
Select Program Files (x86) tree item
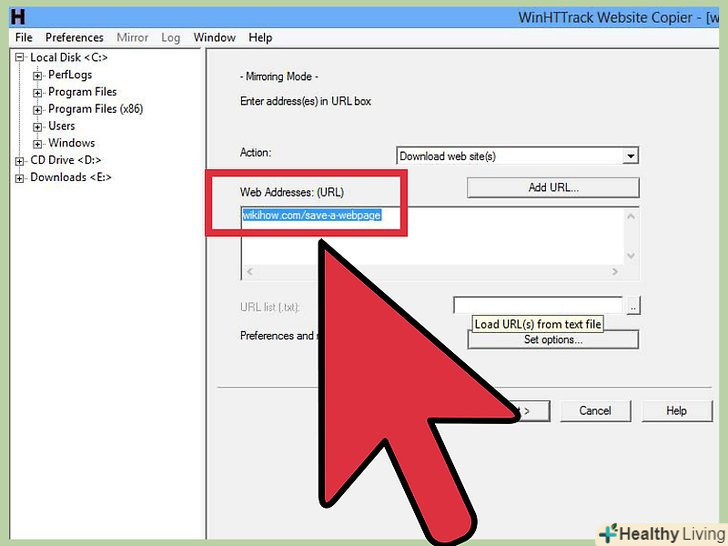click(x=96, y=109)
